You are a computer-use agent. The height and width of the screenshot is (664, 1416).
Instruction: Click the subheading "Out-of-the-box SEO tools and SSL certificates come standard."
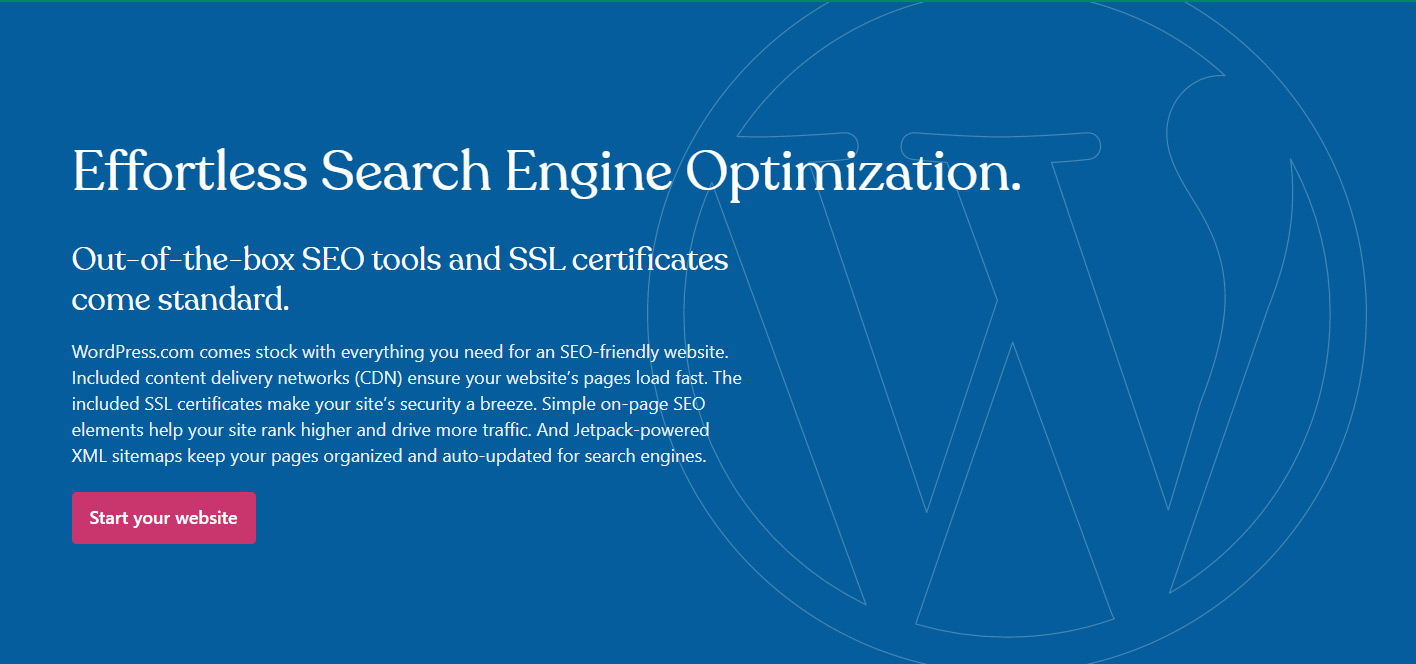[x=400, y=279]
